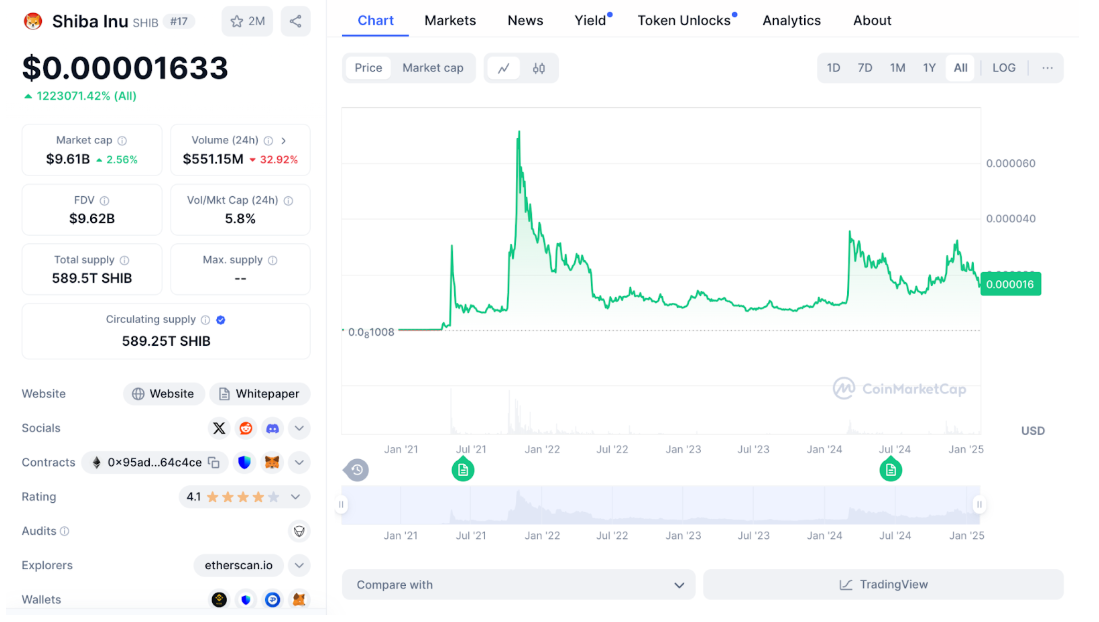Open the Compare with dropdown

518,585
